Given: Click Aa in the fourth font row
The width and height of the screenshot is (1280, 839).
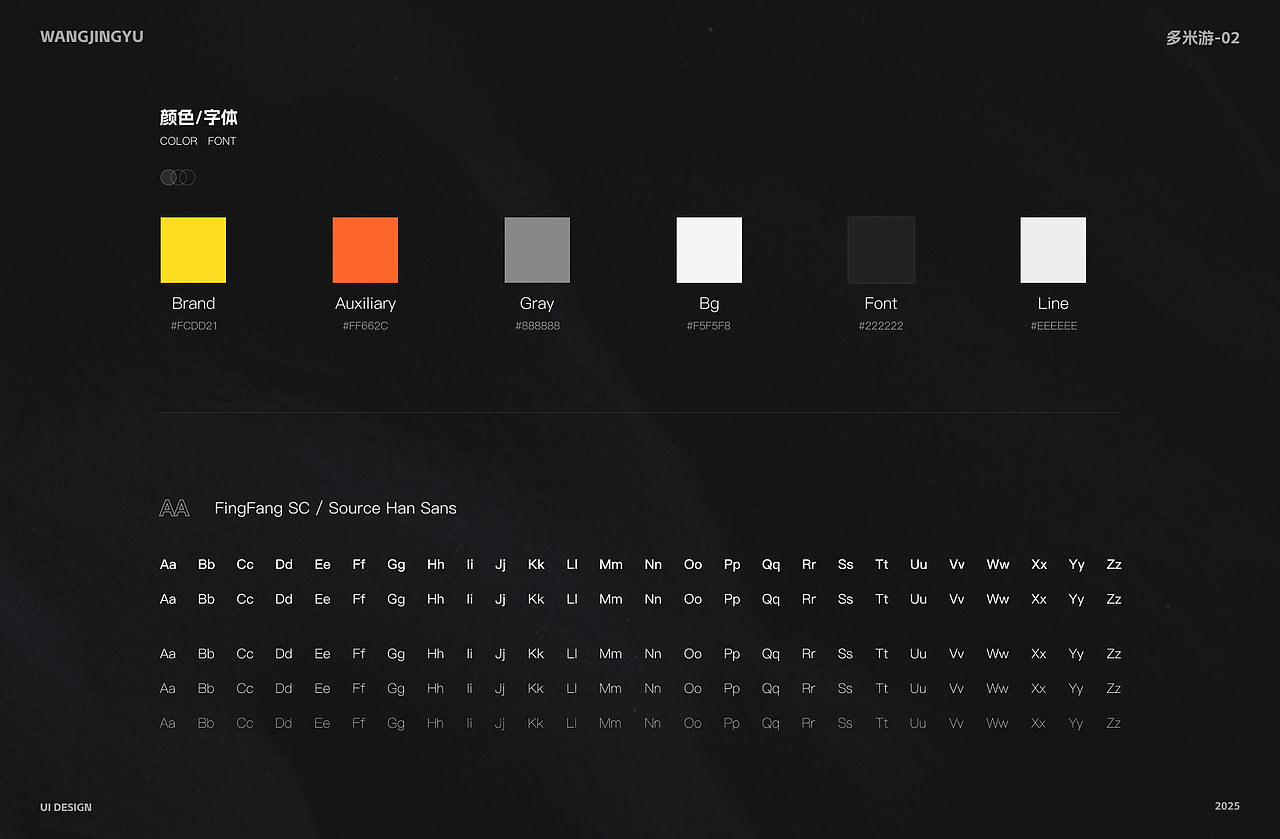Looking at the screenshot, I should [x=168, y=688].
